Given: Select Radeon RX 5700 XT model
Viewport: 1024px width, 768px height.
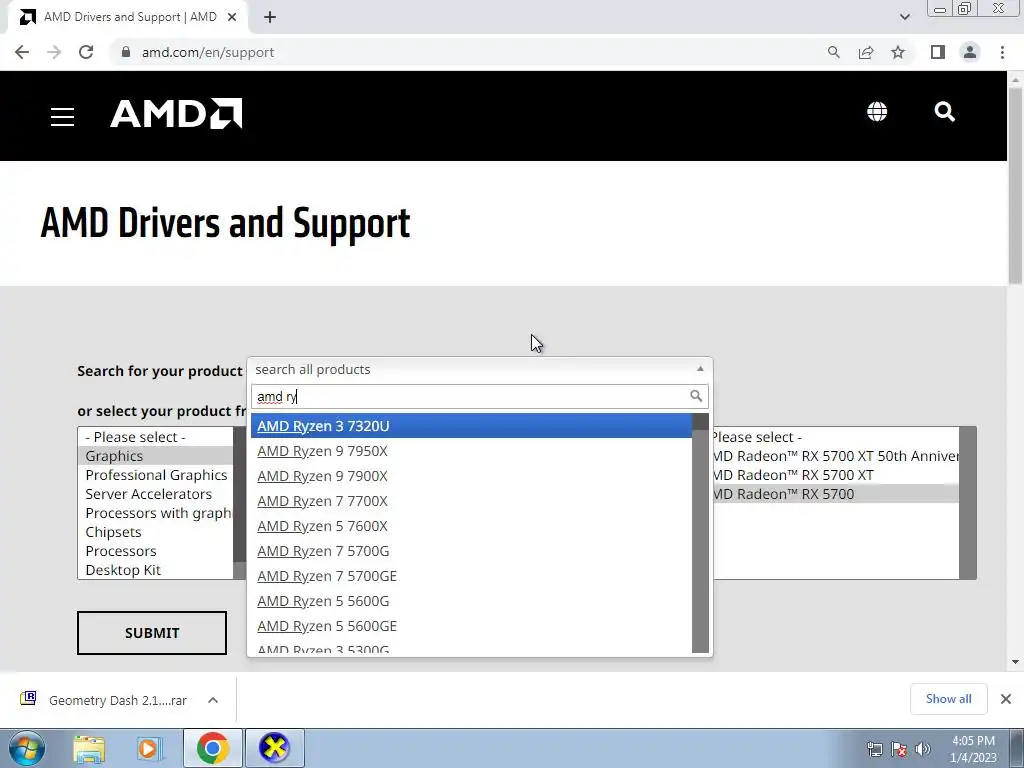Looking at the screenshot, I should [836, 475].
